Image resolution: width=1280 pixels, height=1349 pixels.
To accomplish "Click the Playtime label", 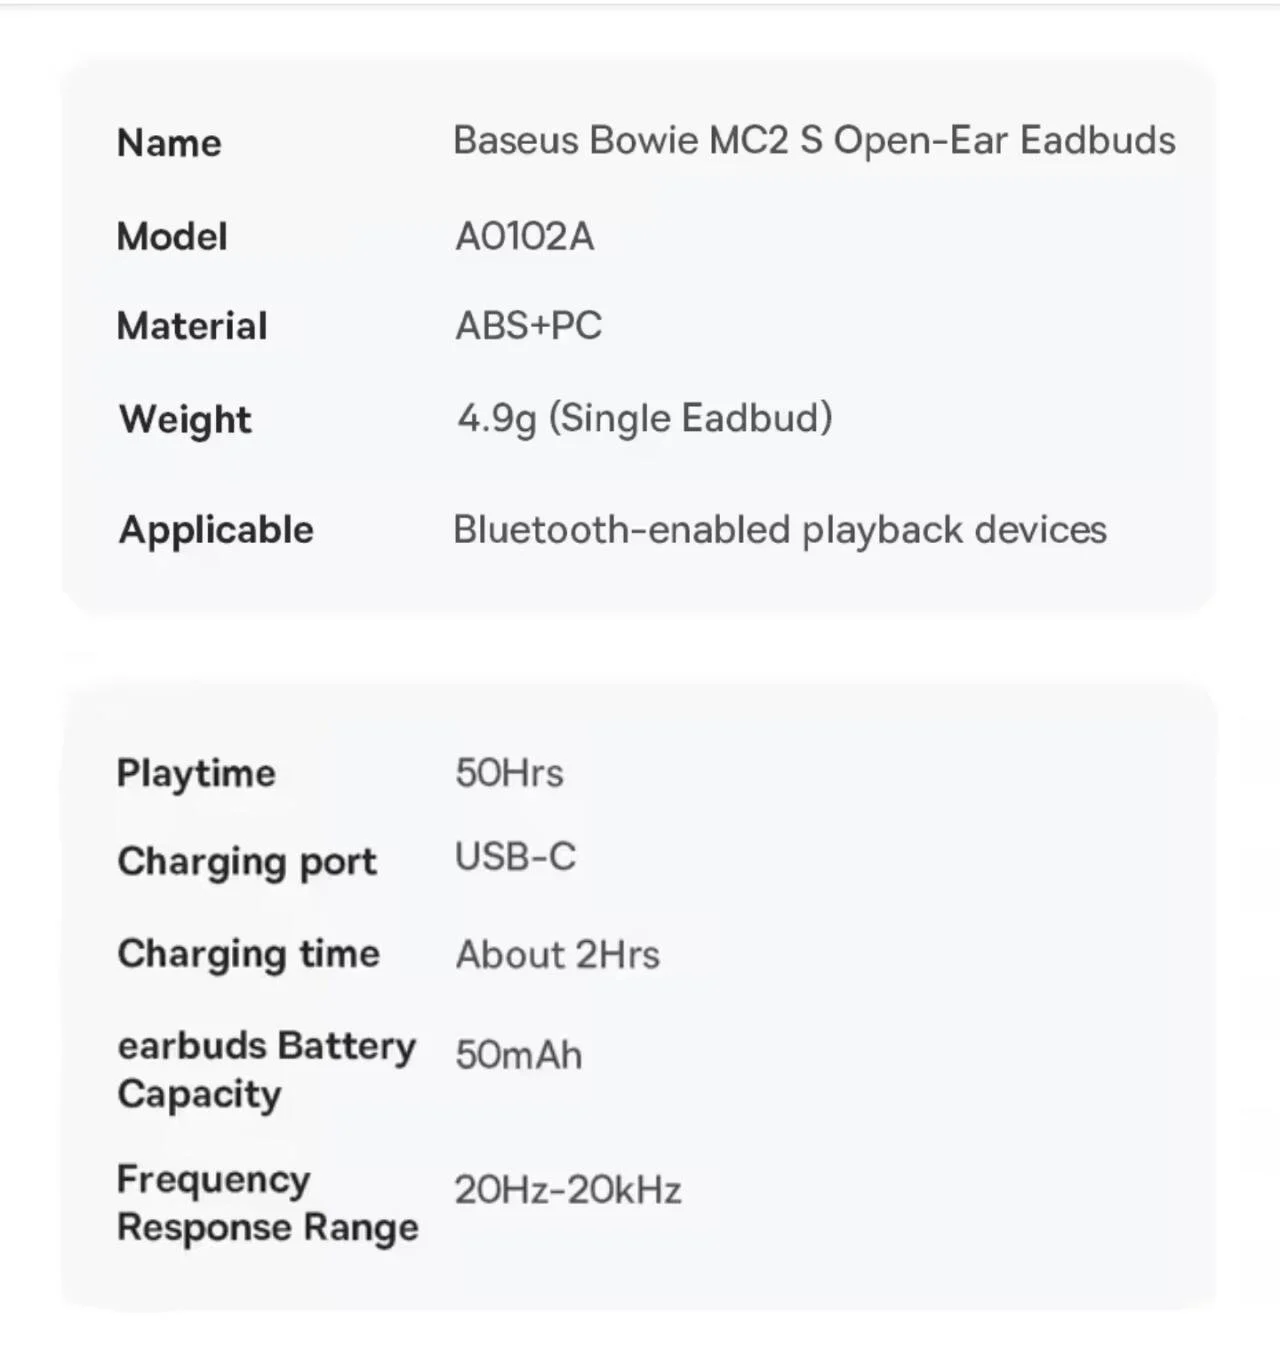I will pyautogui.click(x=196, y=774).
